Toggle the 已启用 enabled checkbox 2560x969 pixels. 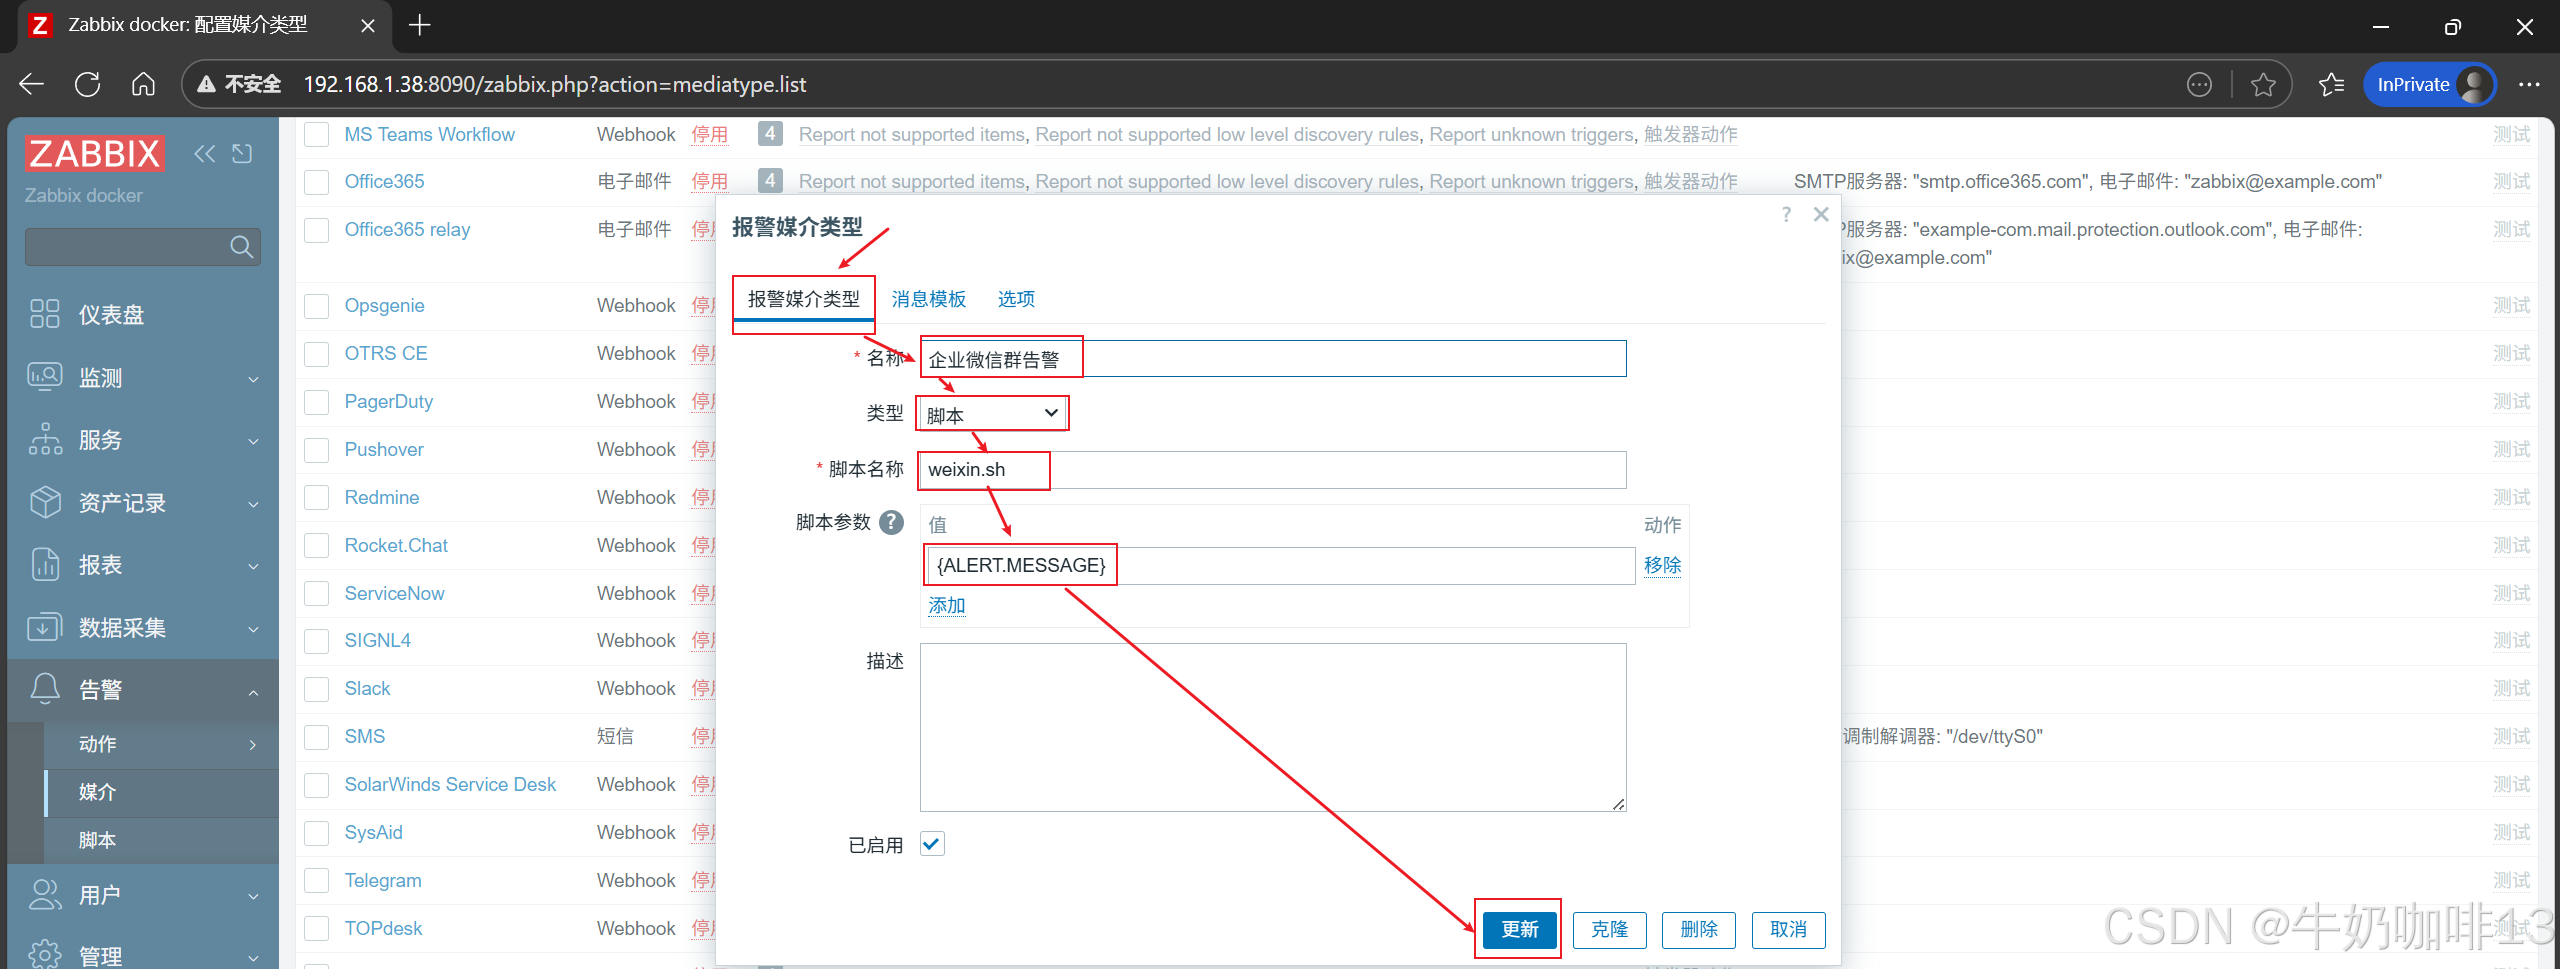932,844
